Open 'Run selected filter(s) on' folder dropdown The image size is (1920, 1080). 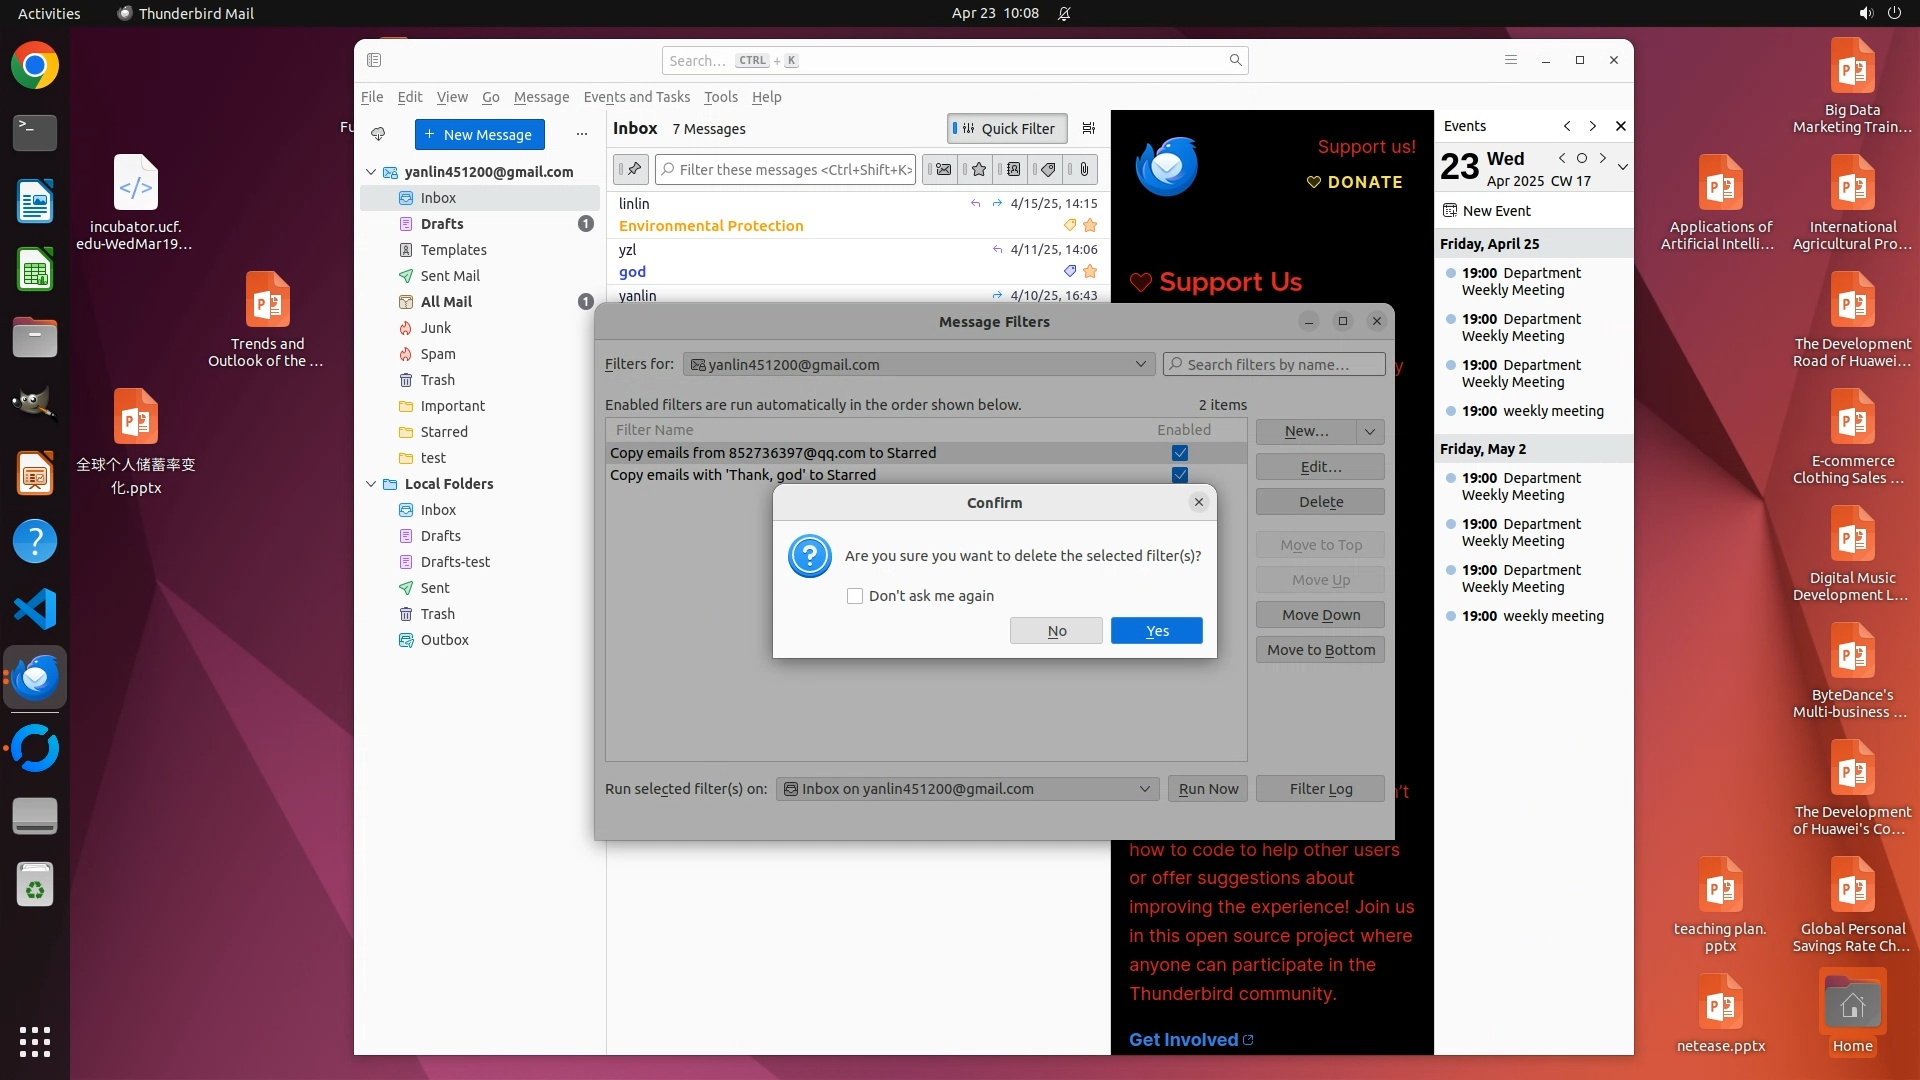pyautogui.click(x=966, y=789)
